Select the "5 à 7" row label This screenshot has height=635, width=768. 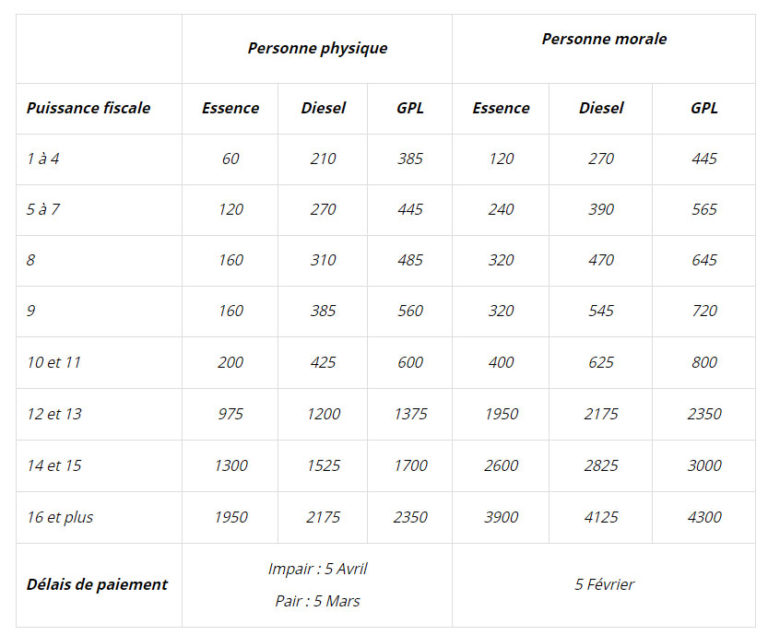click(x=44, y=210)
